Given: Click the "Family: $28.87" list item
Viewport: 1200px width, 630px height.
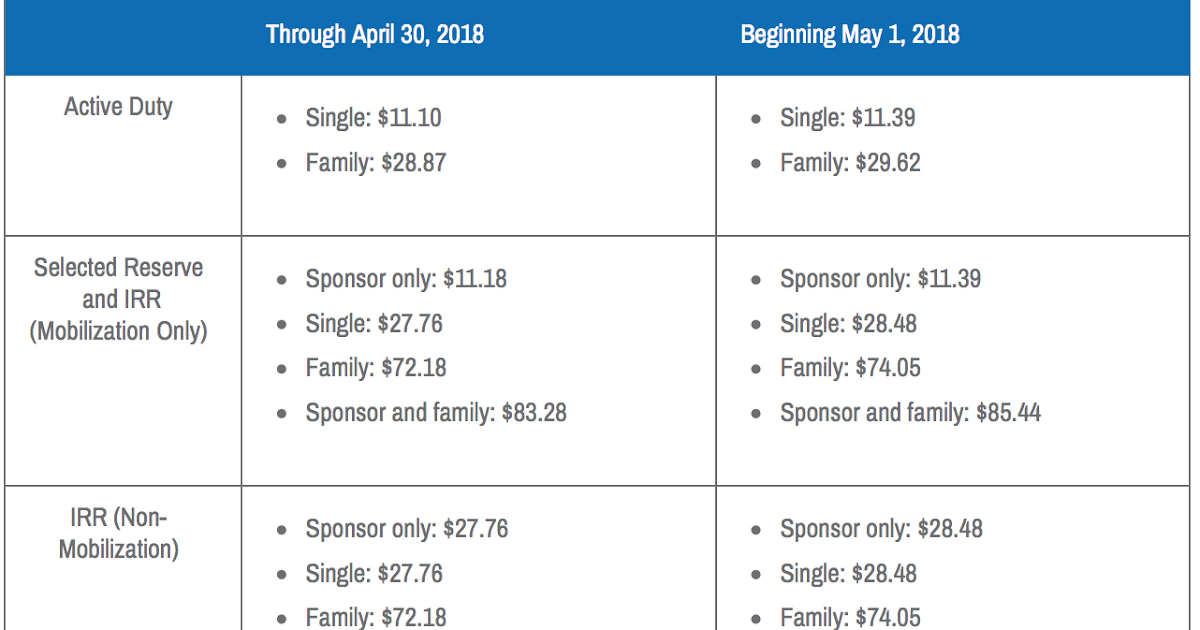Looking at the screenshot, I should click(x=375, y=163).
